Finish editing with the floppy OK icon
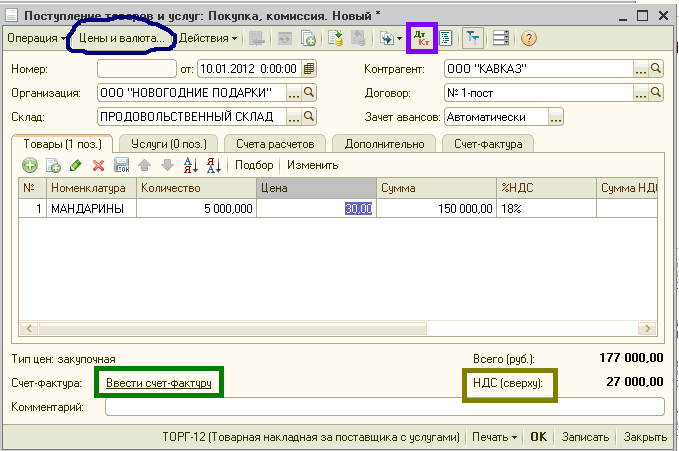This screenshot has width=679, height=451. [x=122, y=165]
